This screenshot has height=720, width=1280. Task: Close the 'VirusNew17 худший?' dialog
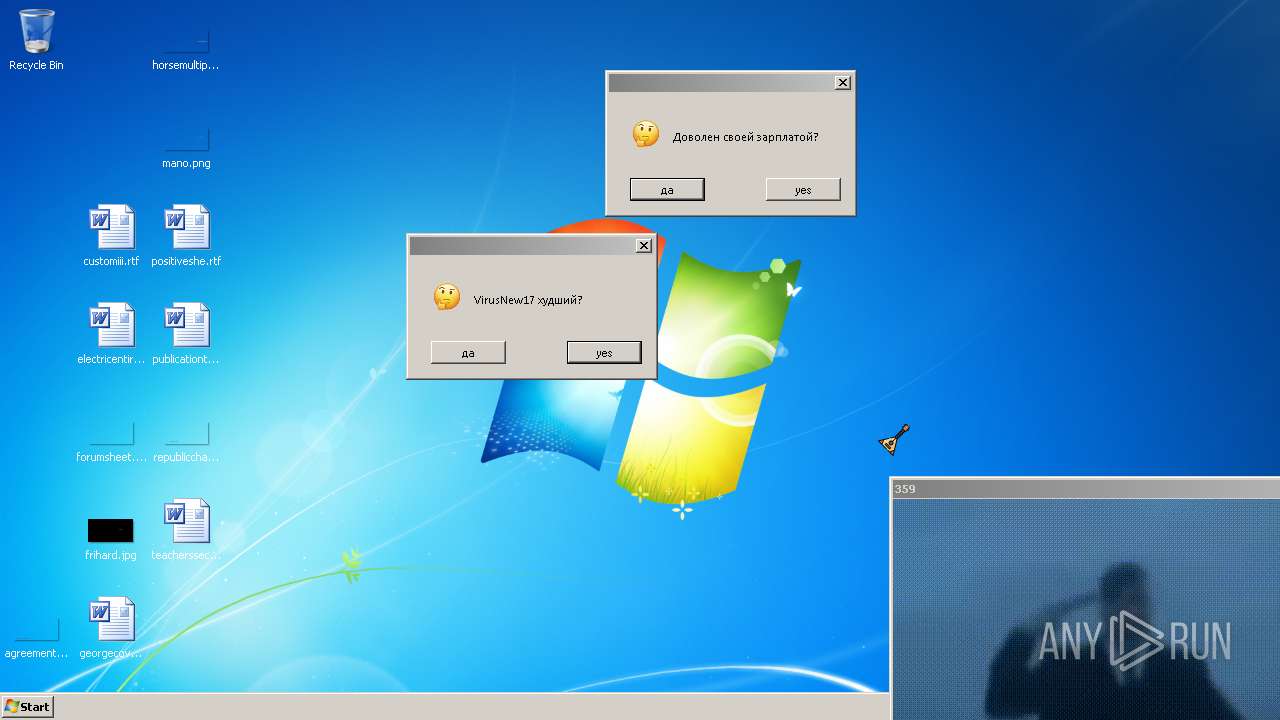(644, 245)
